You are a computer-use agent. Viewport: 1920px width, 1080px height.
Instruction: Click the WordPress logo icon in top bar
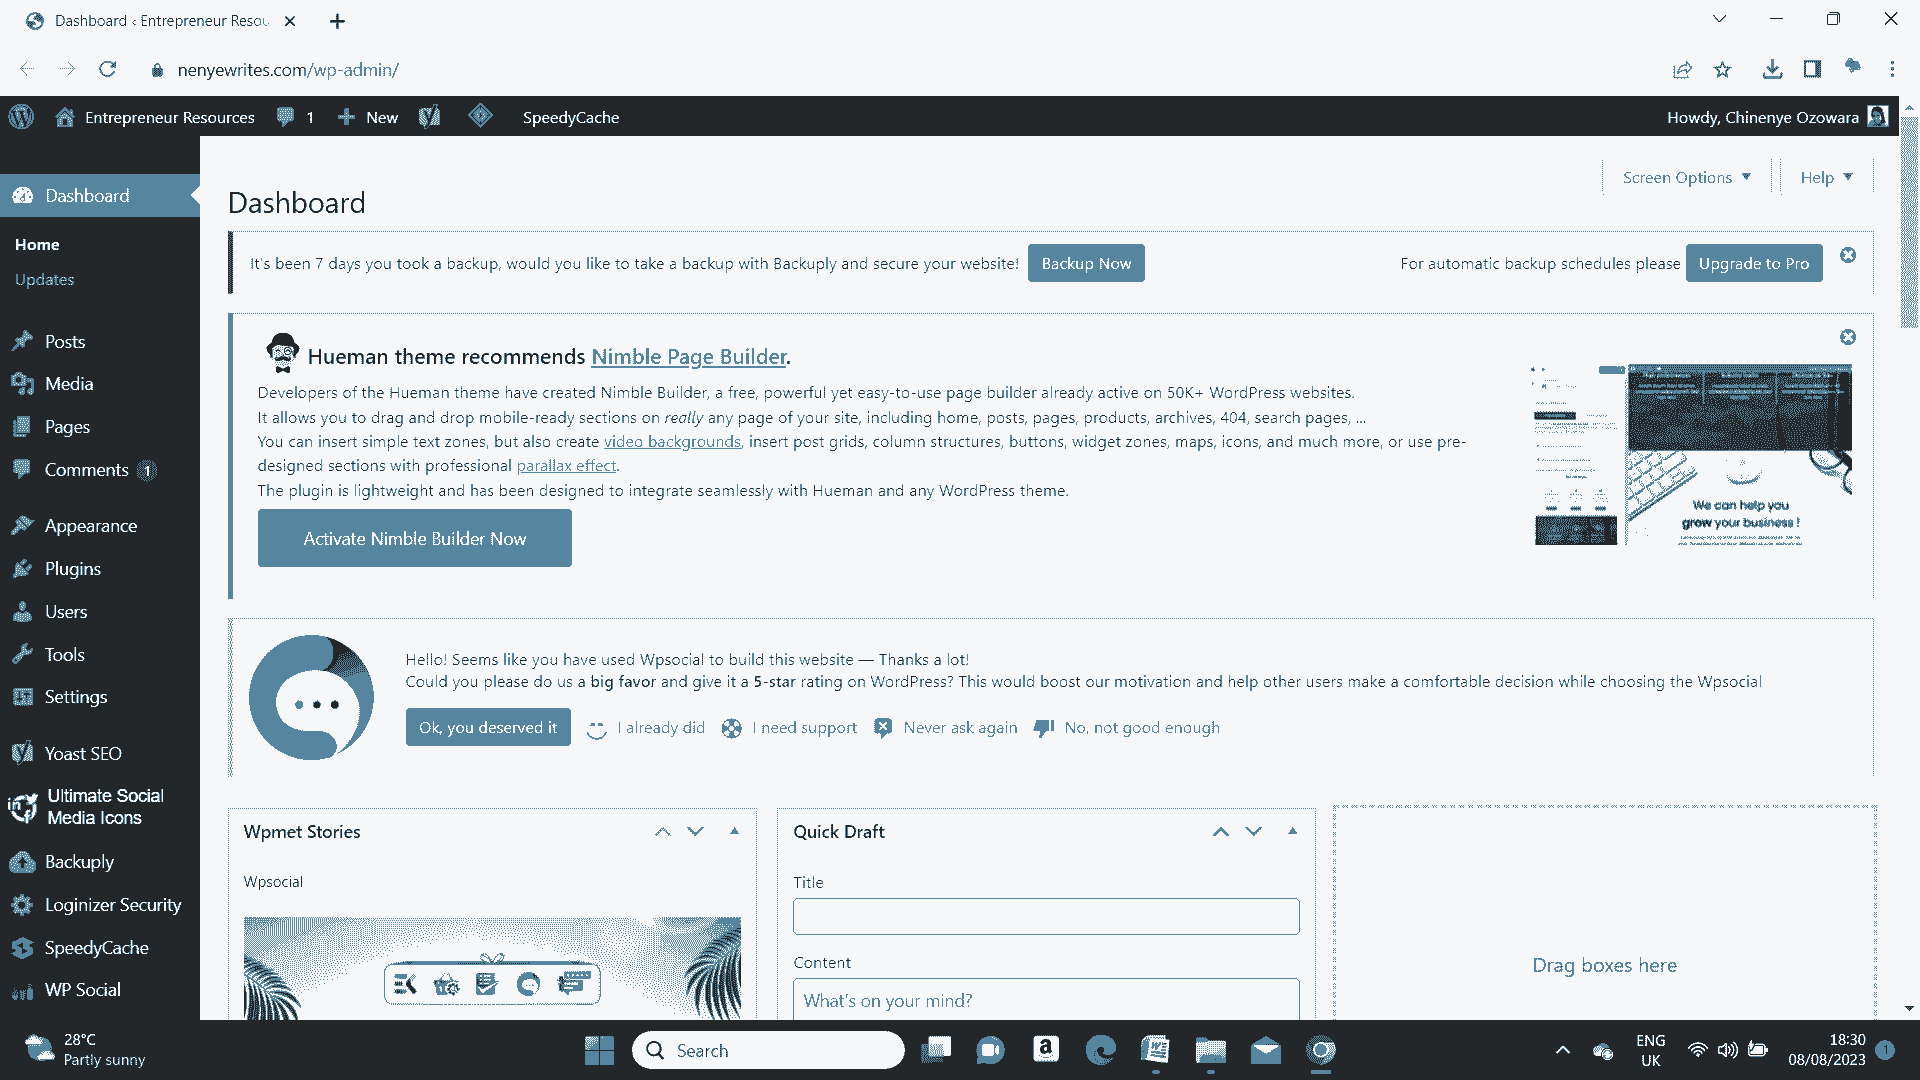pyautogui.click(x=22, y=116)
